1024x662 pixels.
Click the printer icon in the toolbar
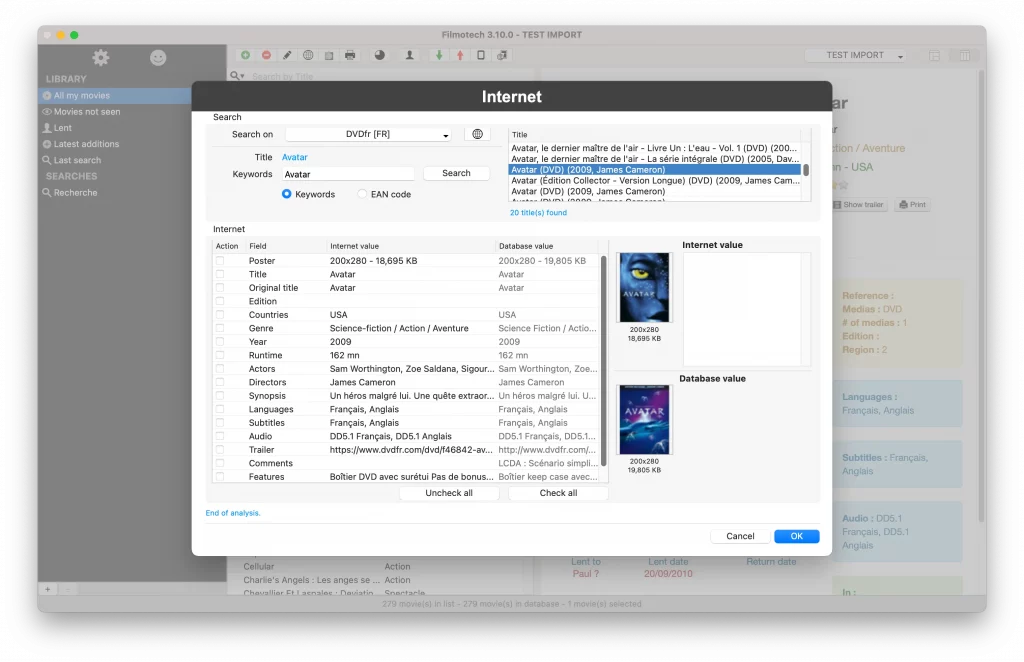click(350, 55)
